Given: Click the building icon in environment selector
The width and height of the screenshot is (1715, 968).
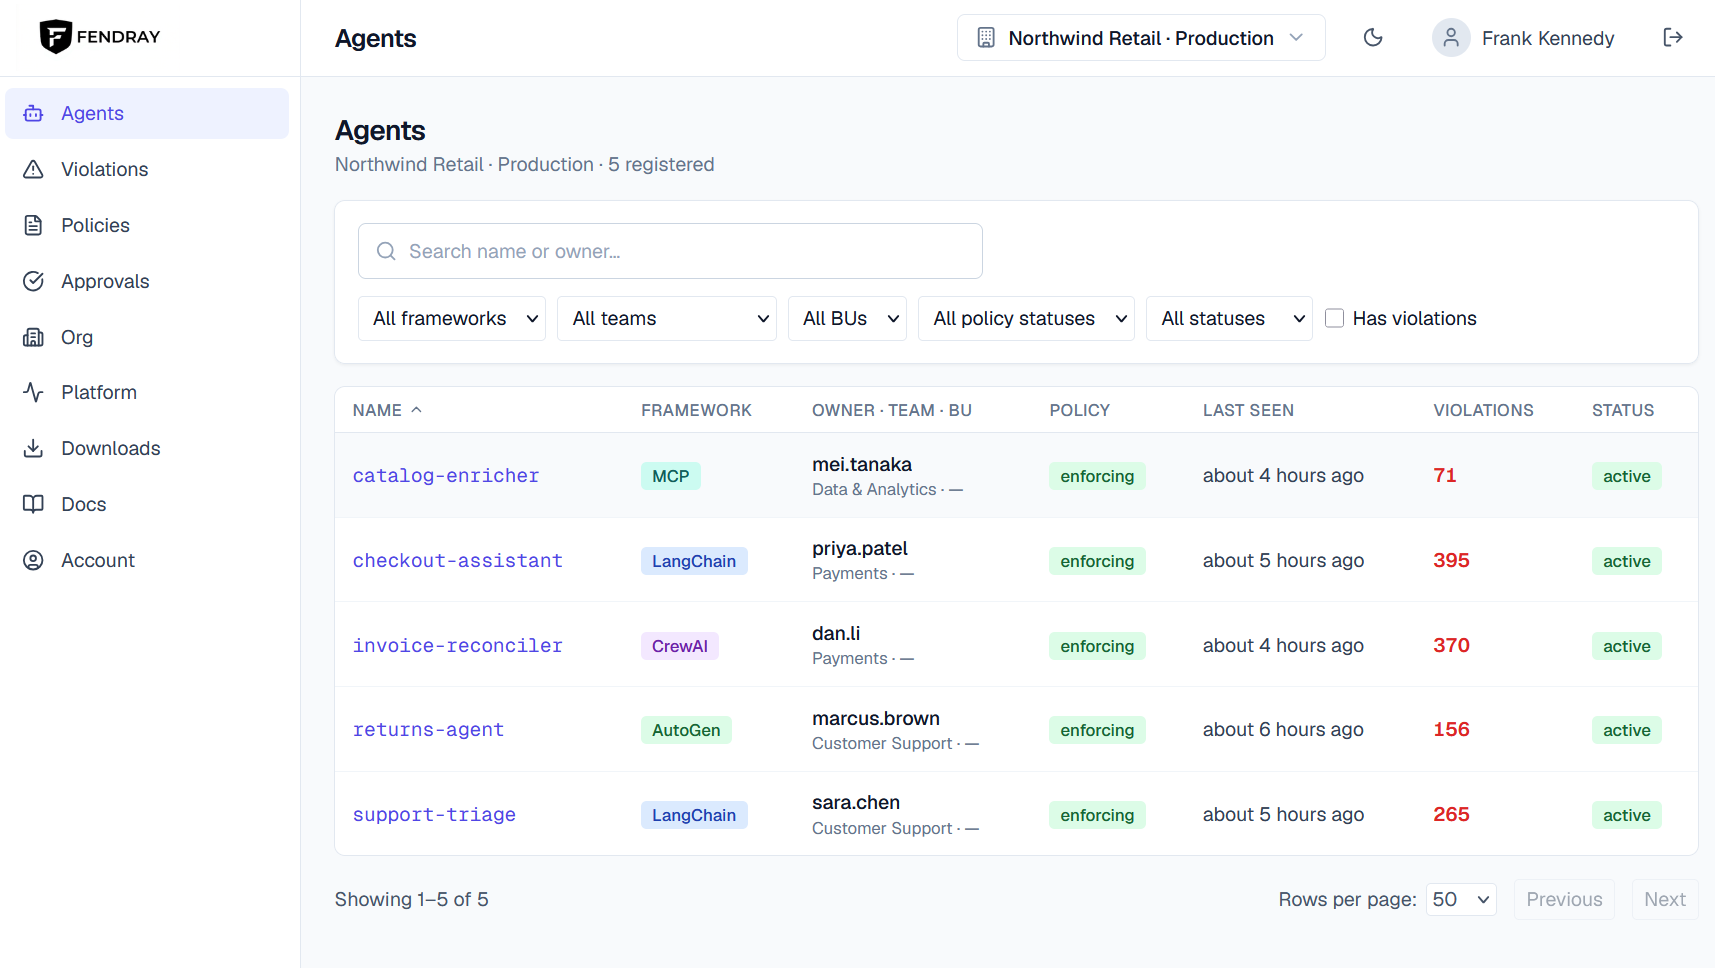Looking at the screenshot, I should (986, 38).
